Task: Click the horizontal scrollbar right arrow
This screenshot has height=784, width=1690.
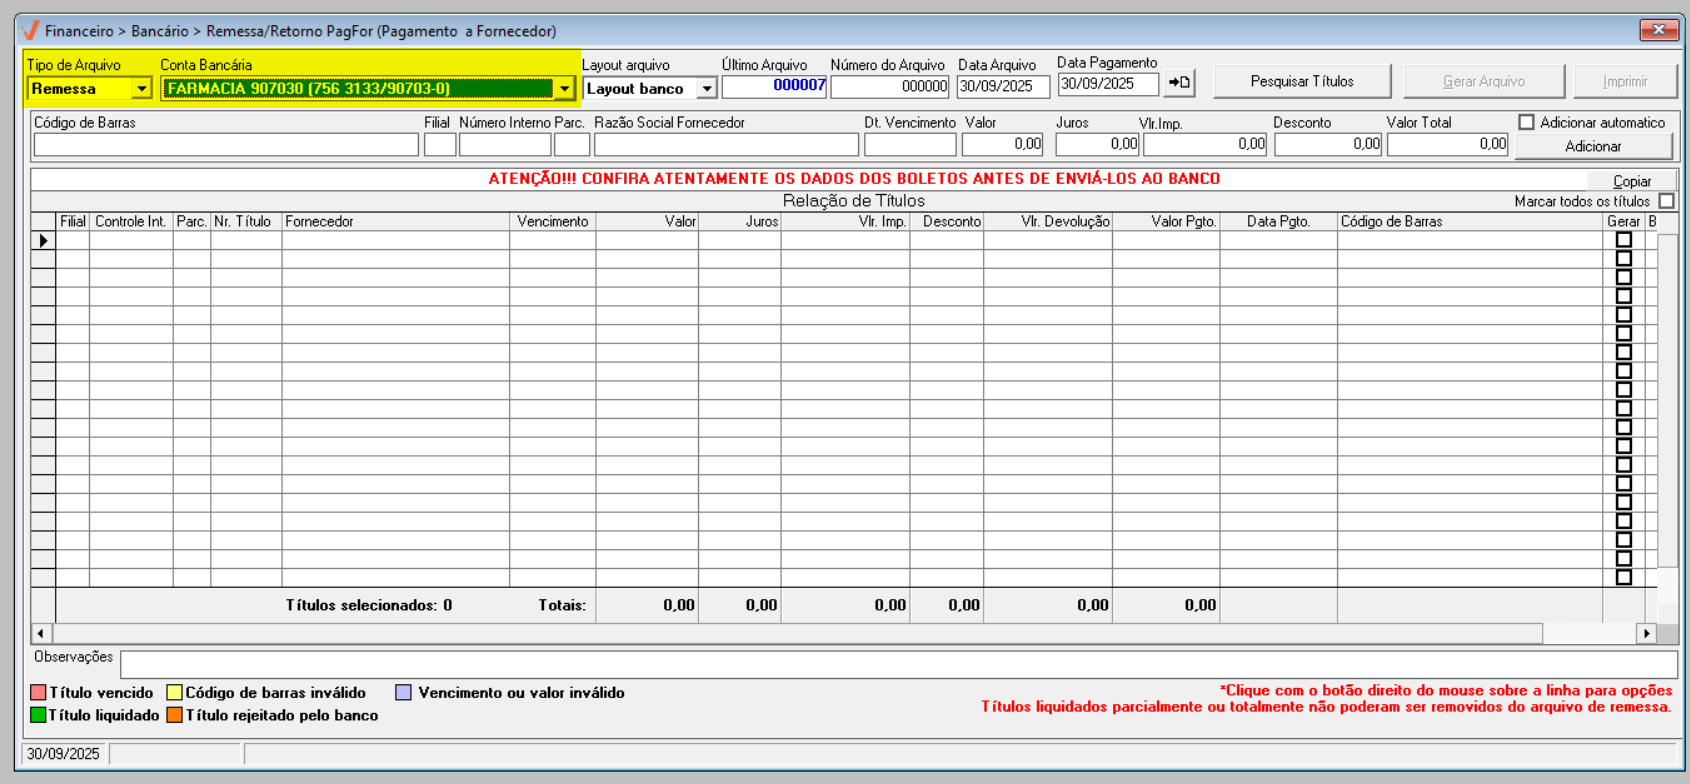Action: tap(1646, 633)
